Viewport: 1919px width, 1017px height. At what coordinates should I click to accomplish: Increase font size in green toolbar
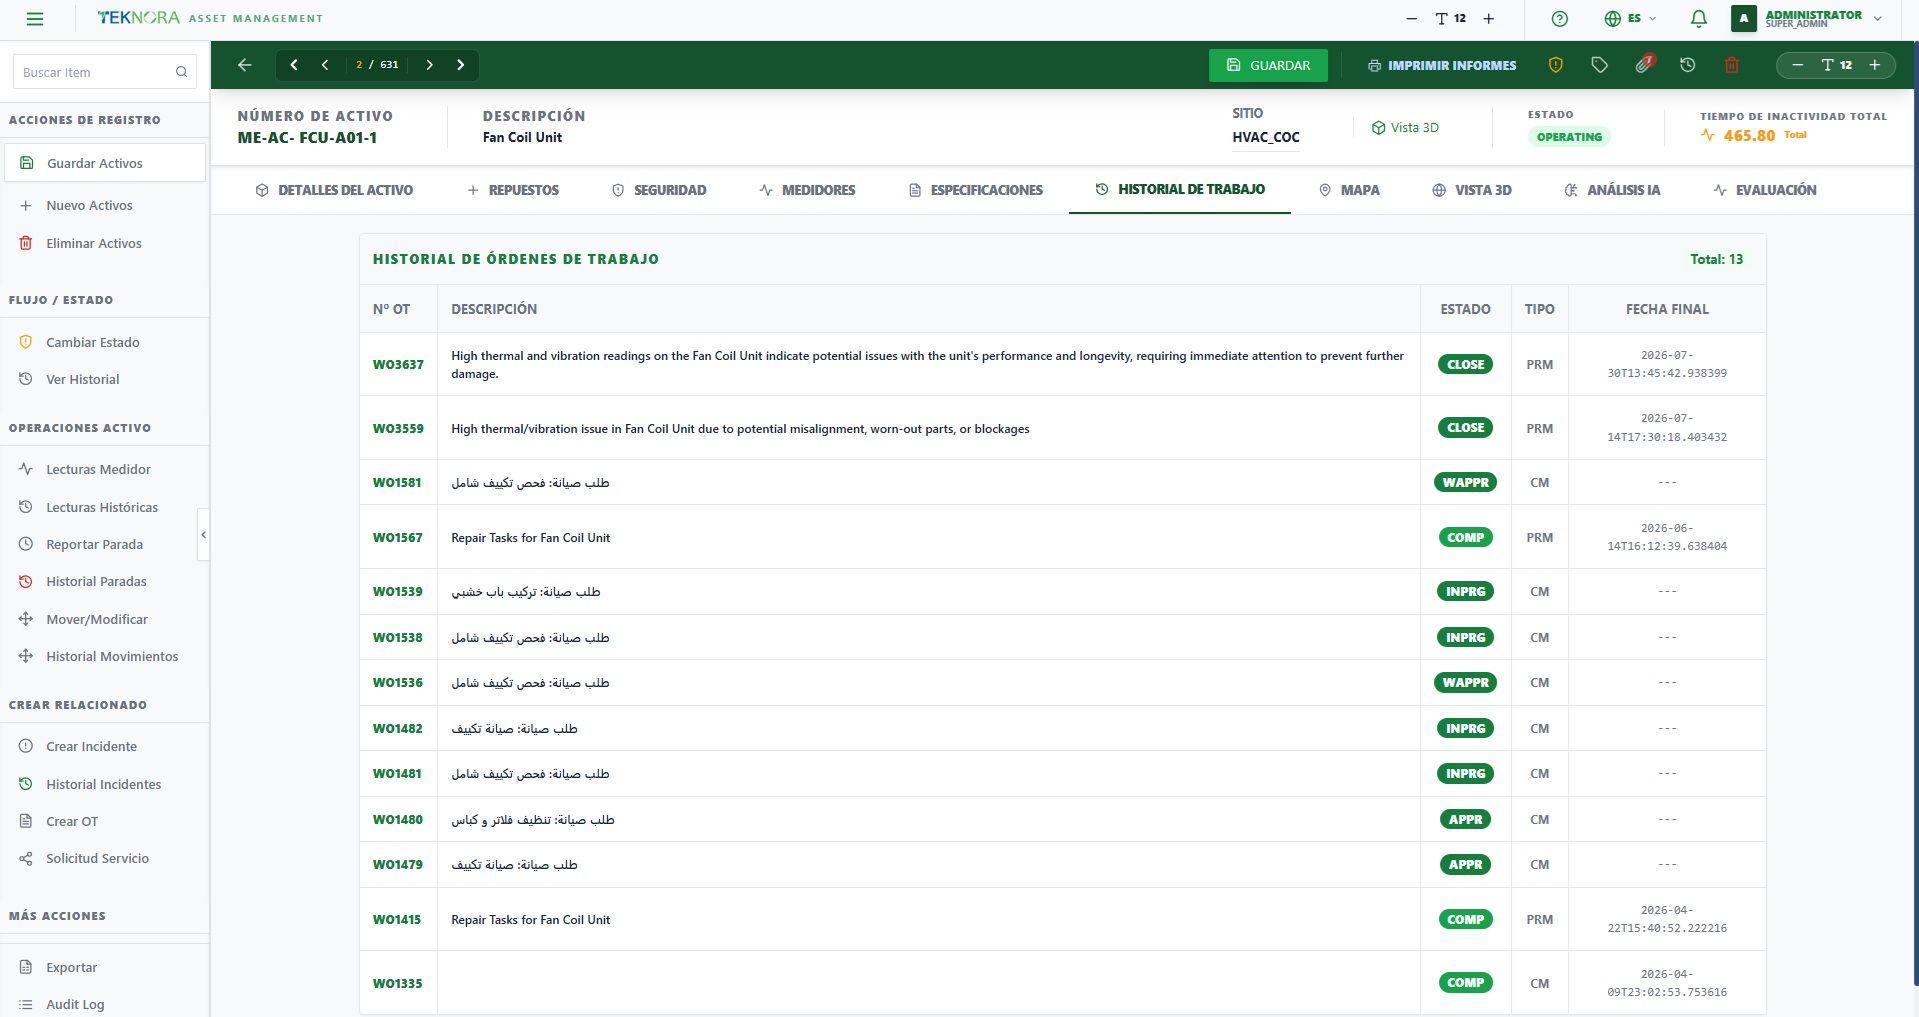click(x=1875, y=65)
